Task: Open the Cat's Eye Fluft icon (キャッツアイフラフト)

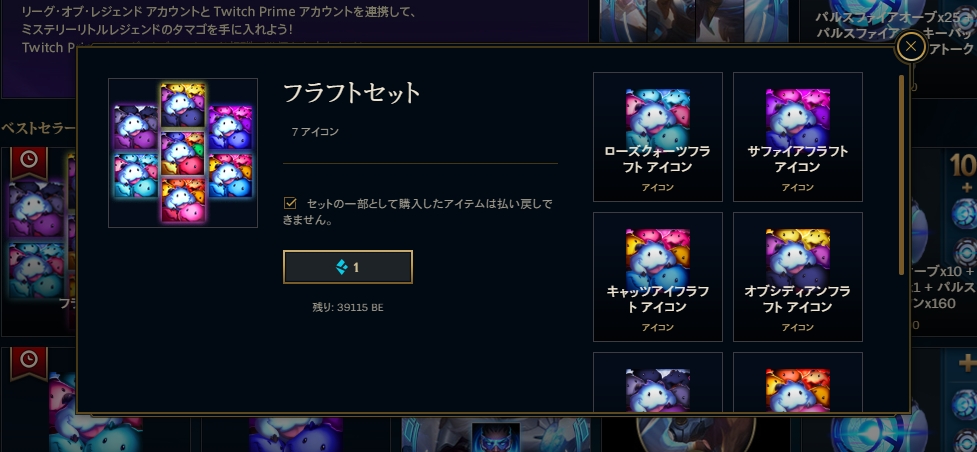Action: pos(657,277)
